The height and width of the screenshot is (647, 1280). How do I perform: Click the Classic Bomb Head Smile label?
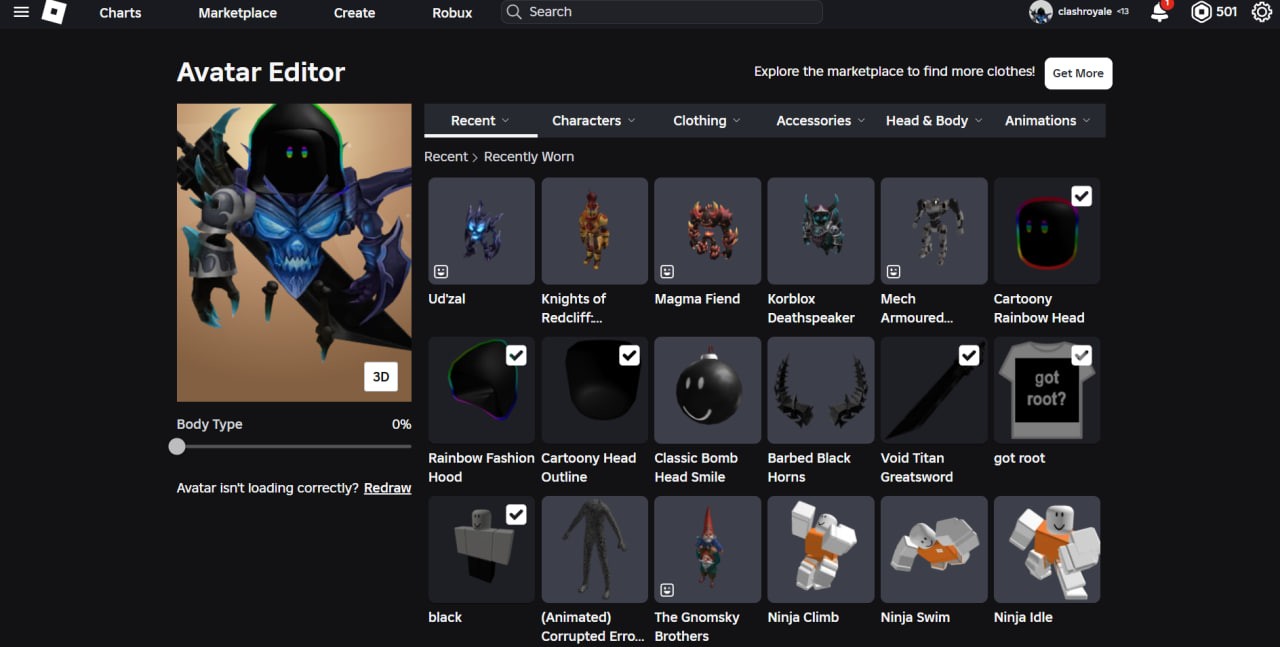[696, 467]
